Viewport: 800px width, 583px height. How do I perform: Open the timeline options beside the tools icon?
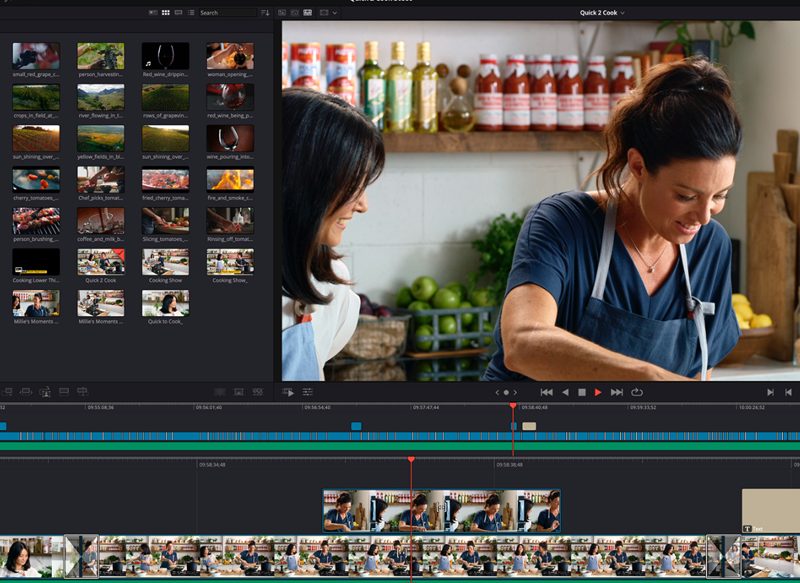pyautogui.click(x=307, y=392)
